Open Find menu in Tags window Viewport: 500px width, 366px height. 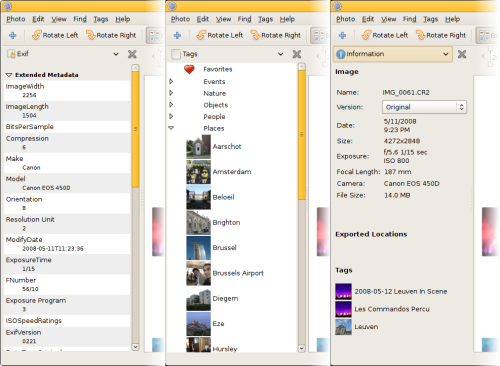pos(244,19)
